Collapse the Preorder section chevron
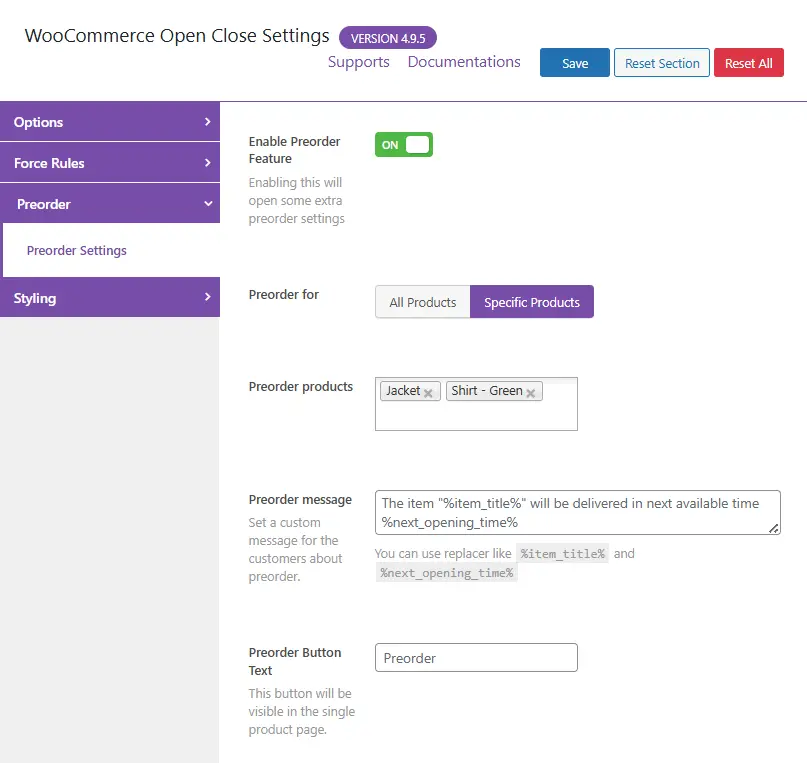The width and height of the screenshot is (807, 763). 208,204
